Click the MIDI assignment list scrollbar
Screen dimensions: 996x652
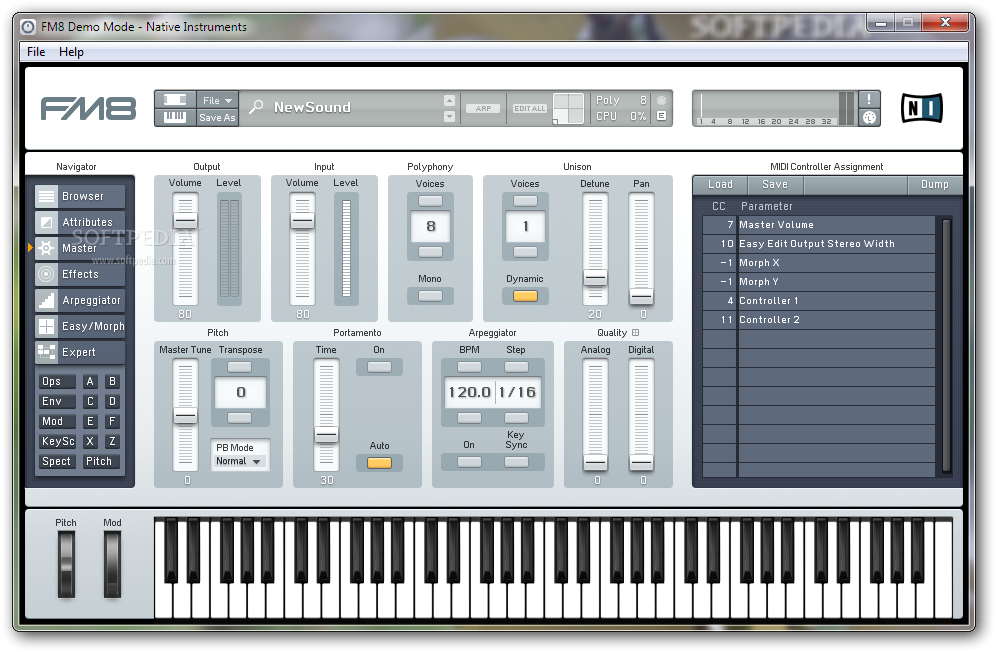point(946,346)
